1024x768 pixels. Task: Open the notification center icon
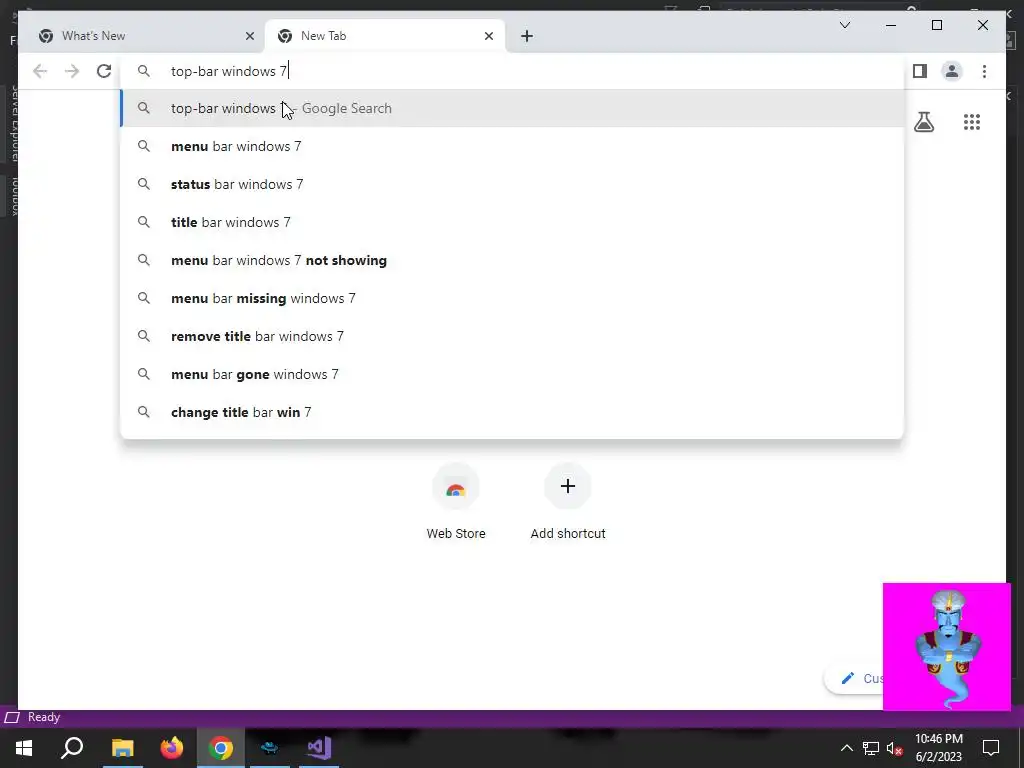click(x=991, y=748)
